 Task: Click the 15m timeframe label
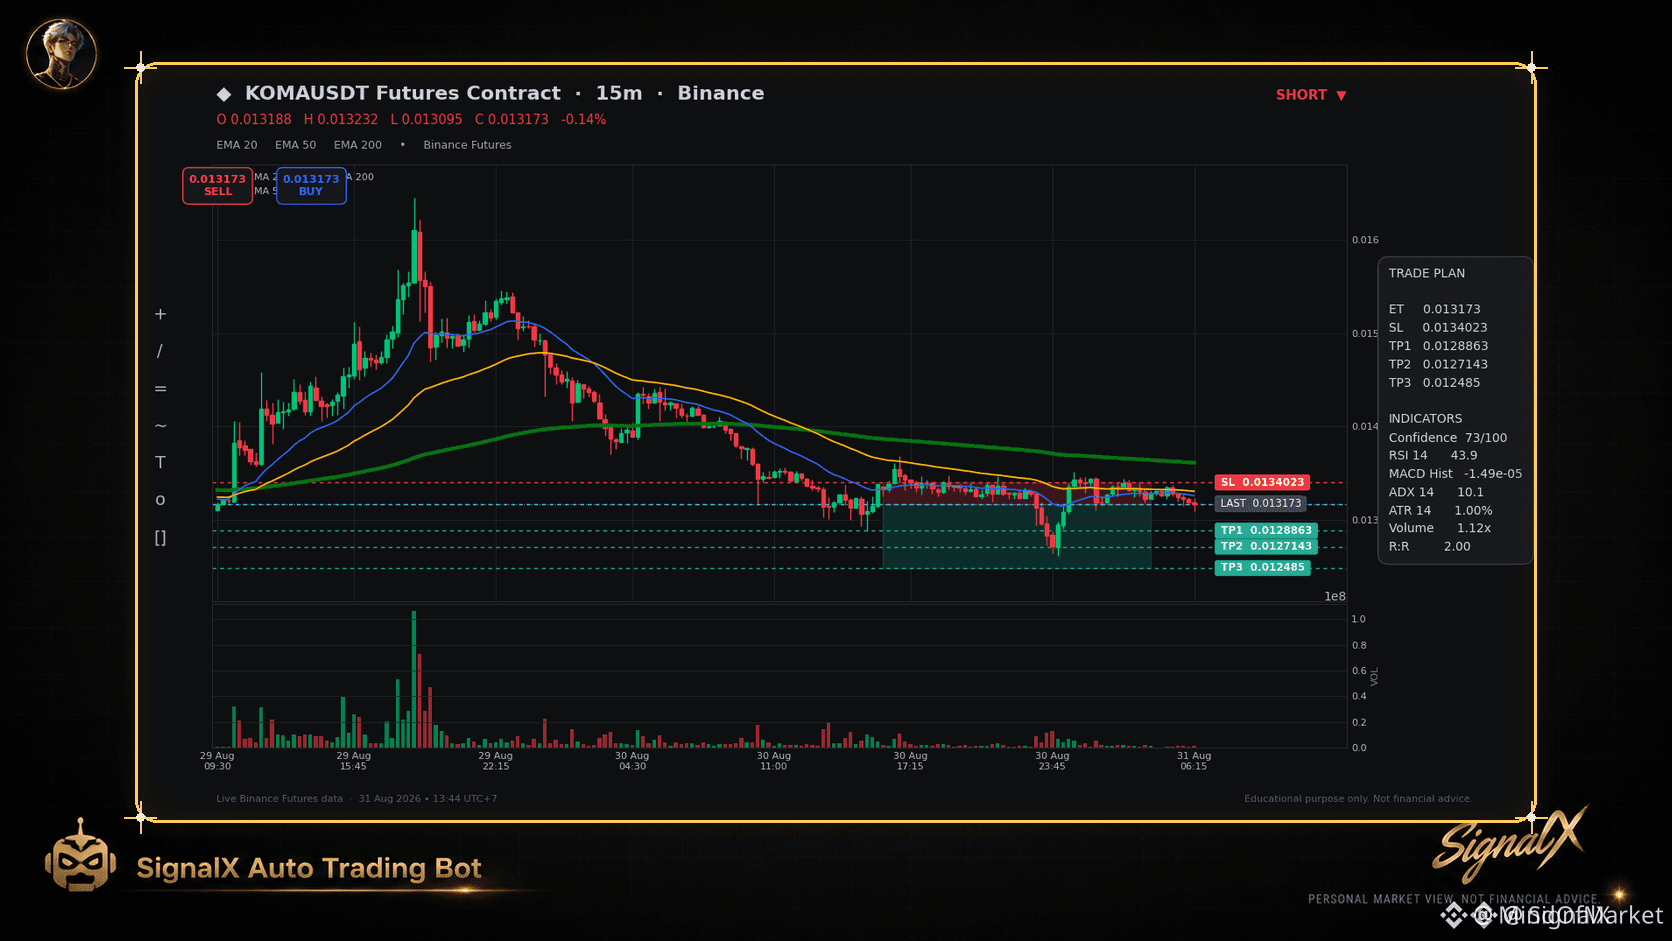click(619, 93)
